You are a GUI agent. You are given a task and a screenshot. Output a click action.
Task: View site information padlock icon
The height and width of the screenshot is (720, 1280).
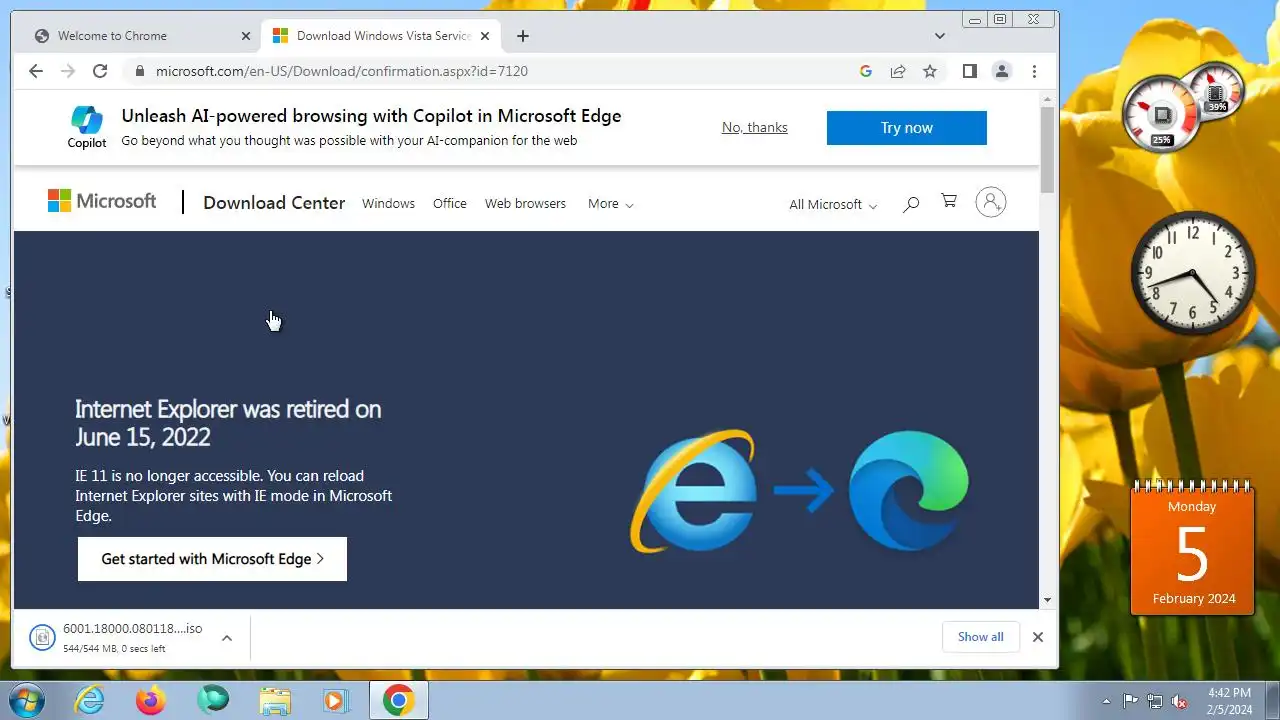pos(139,71)
